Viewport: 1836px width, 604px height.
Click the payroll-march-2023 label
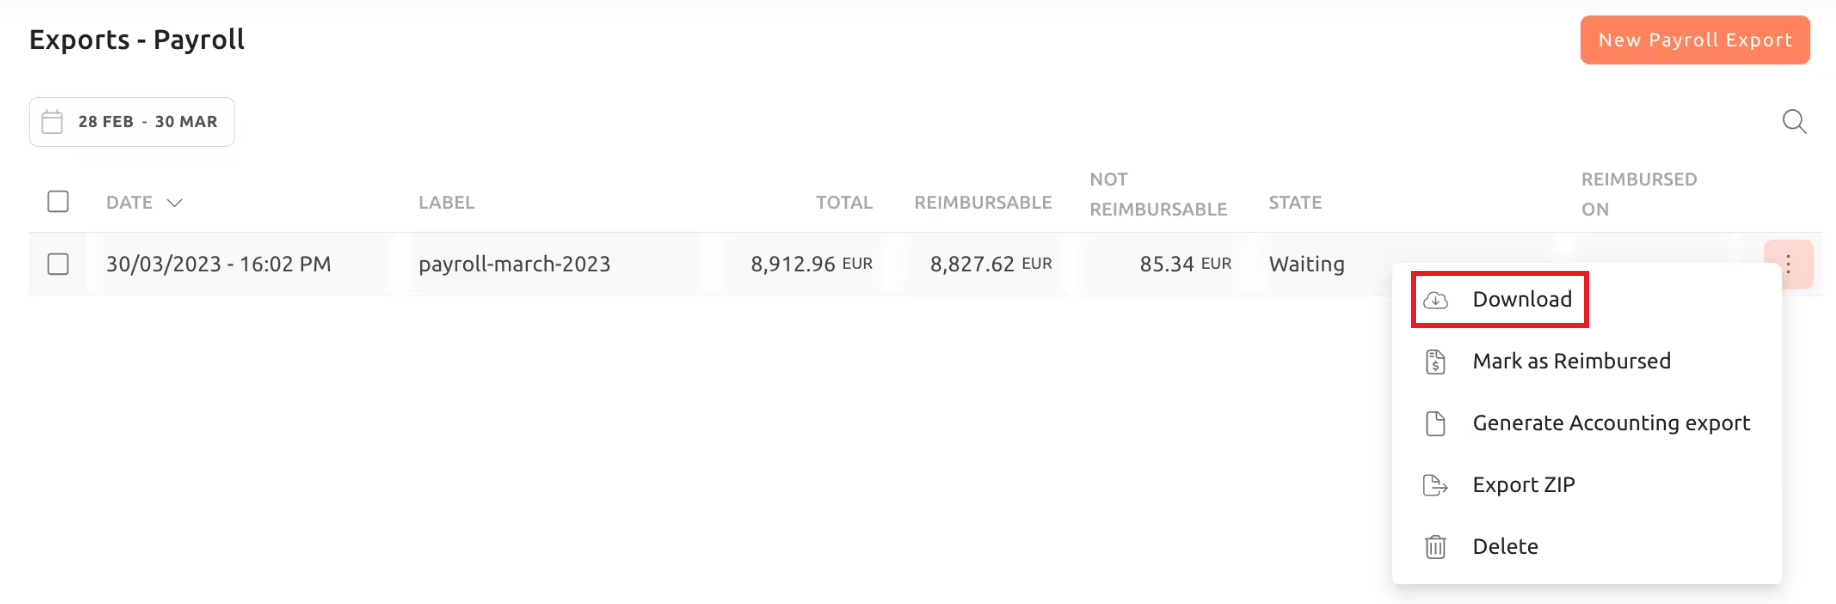pos(514,264)
